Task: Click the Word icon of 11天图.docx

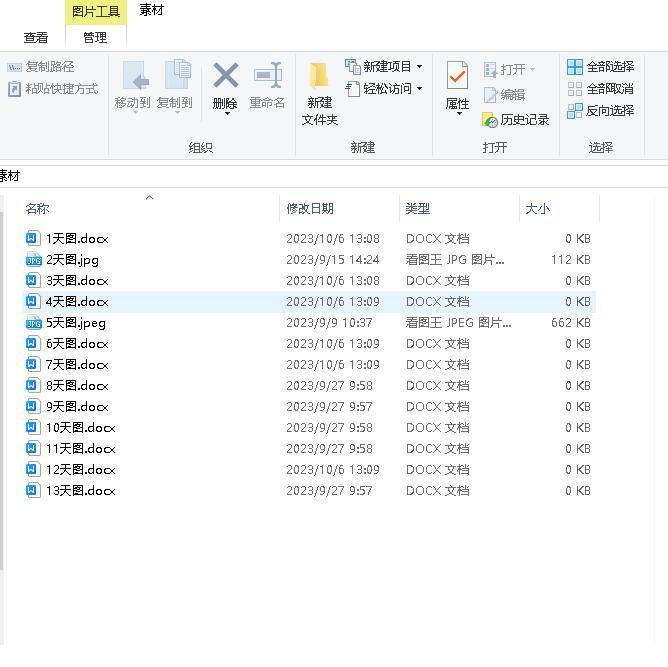Action: click(x=33, y=448)
